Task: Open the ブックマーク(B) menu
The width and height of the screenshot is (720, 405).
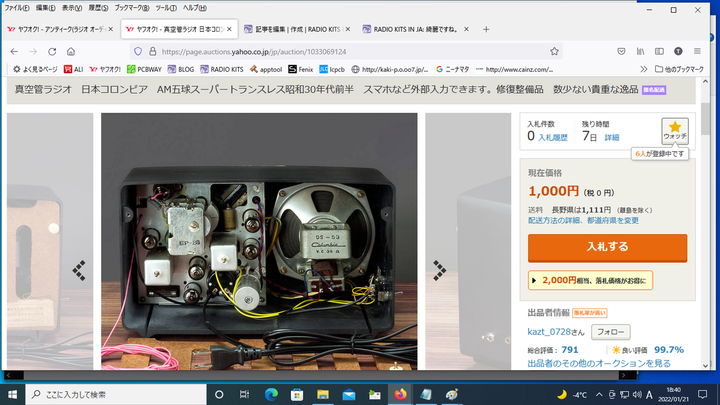Action: coord(128,7)
